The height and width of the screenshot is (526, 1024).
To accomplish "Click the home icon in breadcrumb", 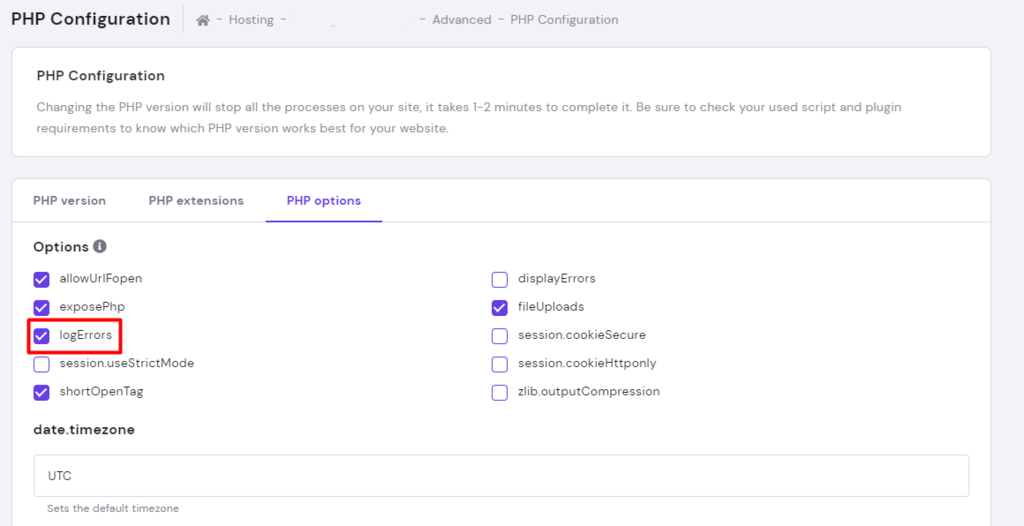I will [x=203, y=20].
